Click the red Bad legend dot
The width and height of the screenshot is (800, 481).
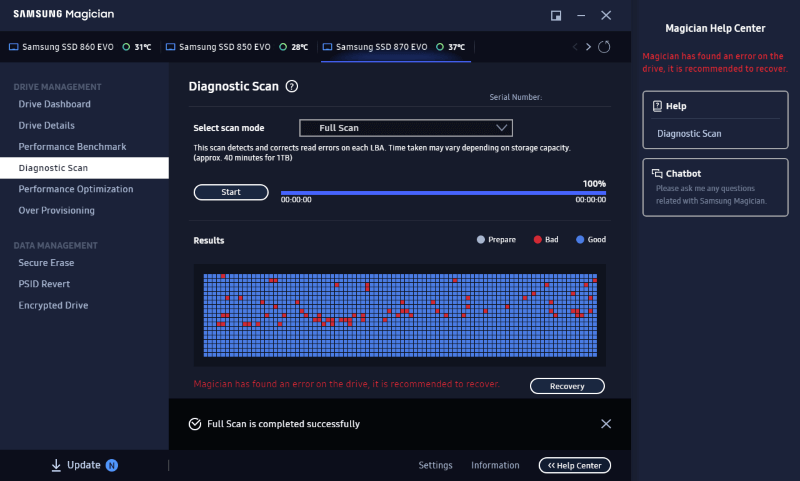537,240
